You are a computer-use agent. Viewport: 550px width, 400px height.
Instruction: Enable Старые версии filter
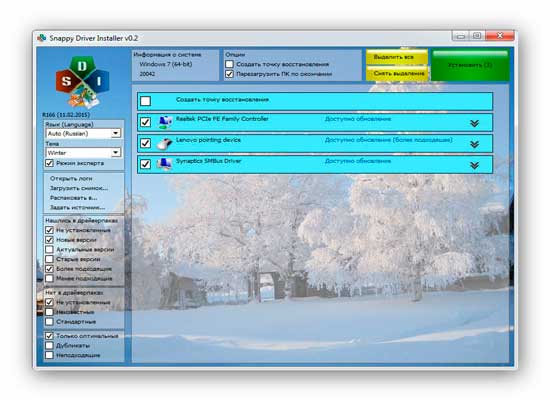click(49, 259)
